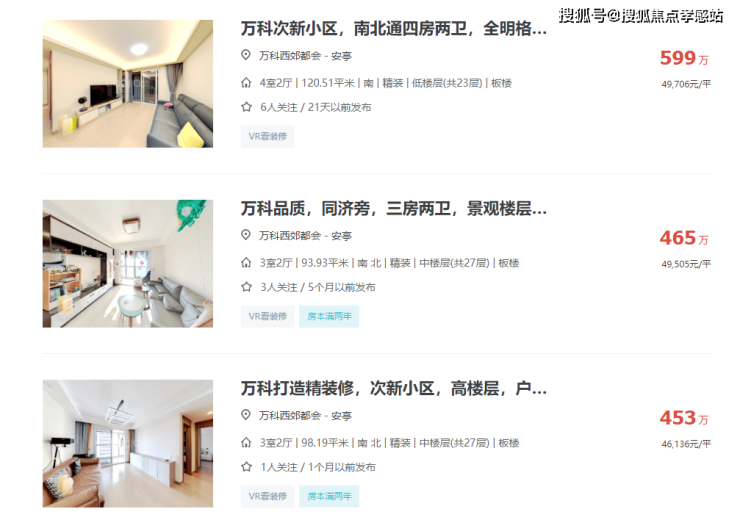Click star icon next to 1人关注
The height and width of the screenshot is (531, 740).
246,467
